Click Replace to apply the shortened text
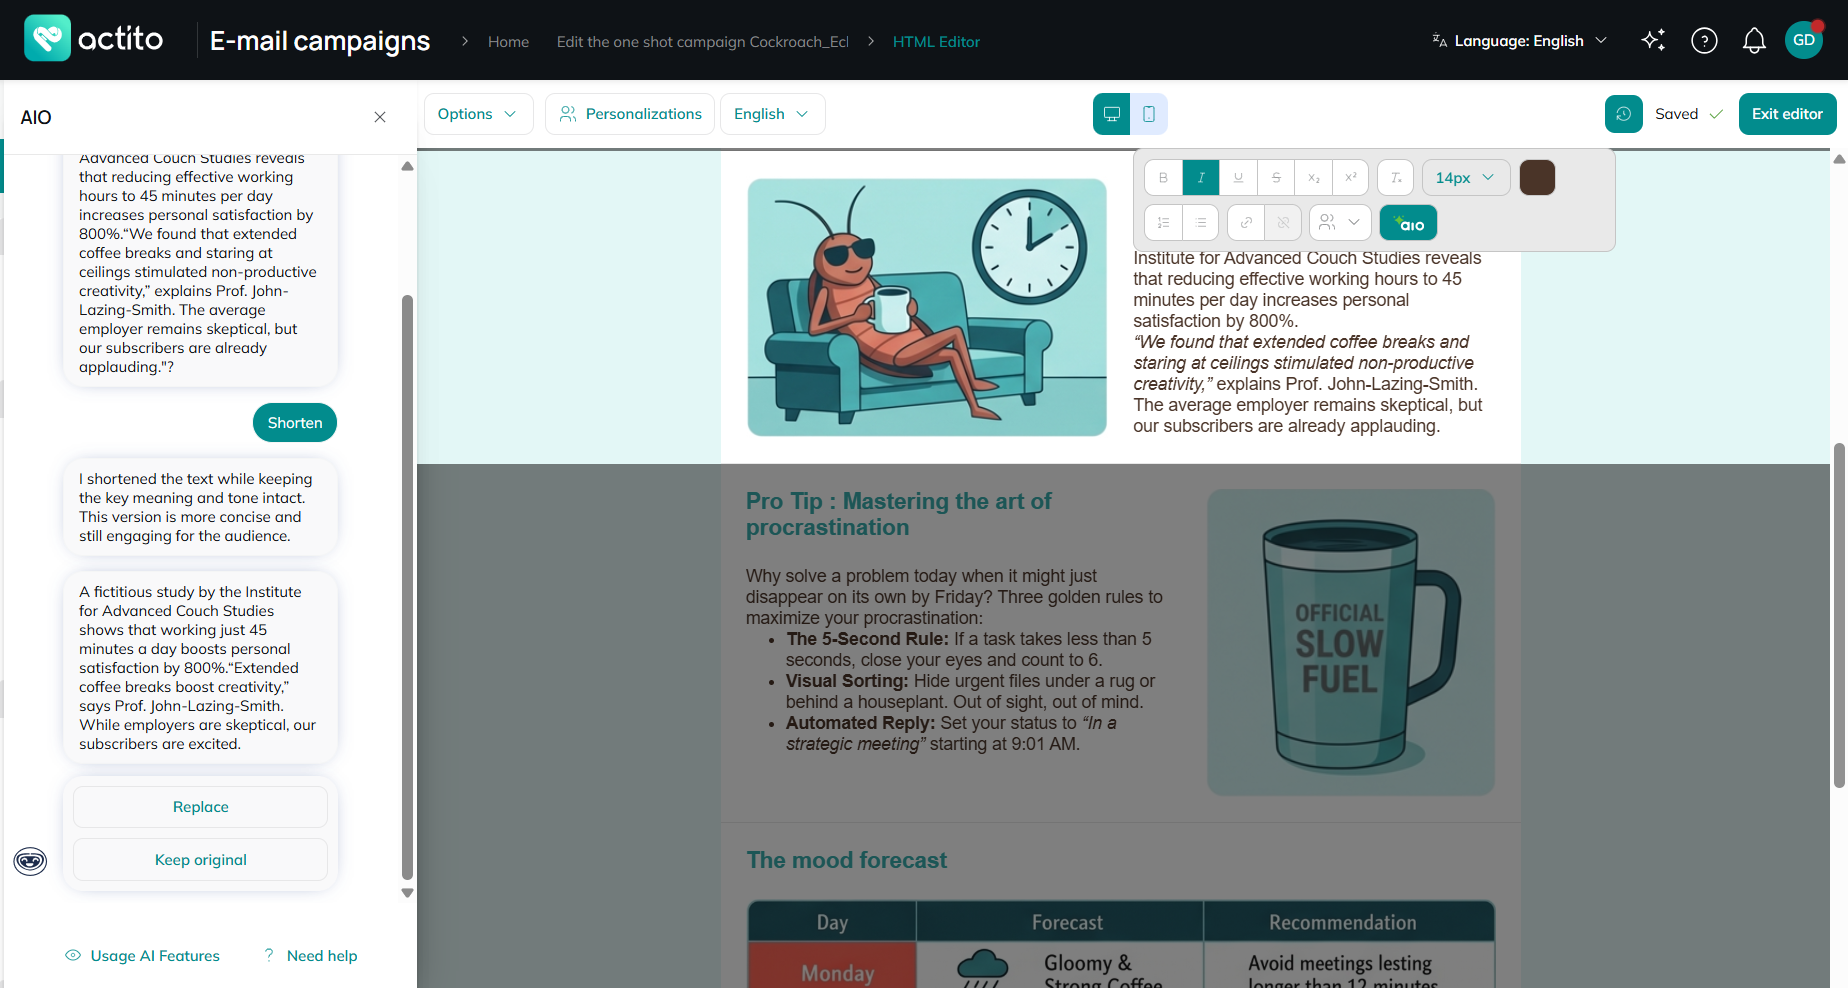 click(x=200, y=807)
